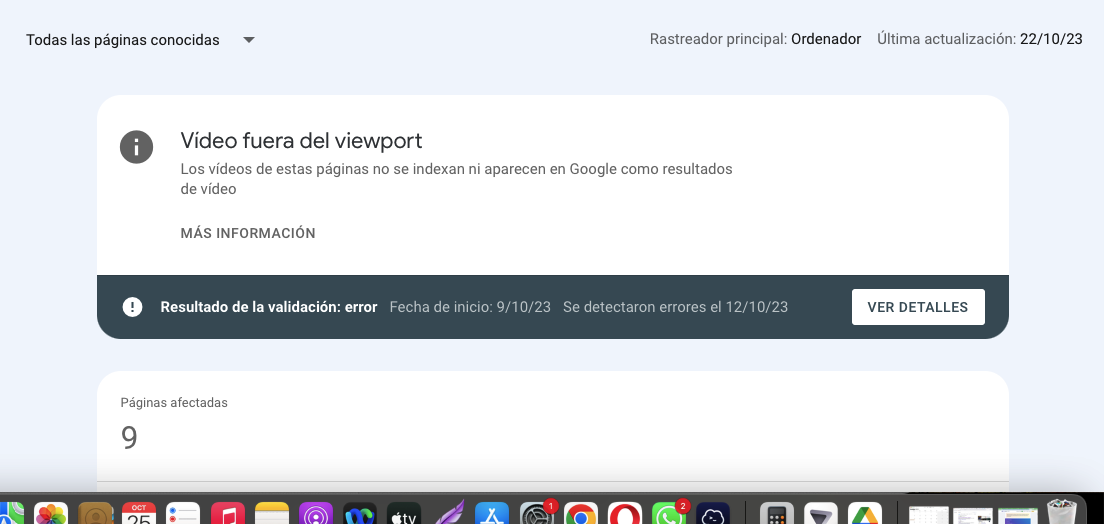Click the middle minimized window thumbnail in dock

coord(973,516)
